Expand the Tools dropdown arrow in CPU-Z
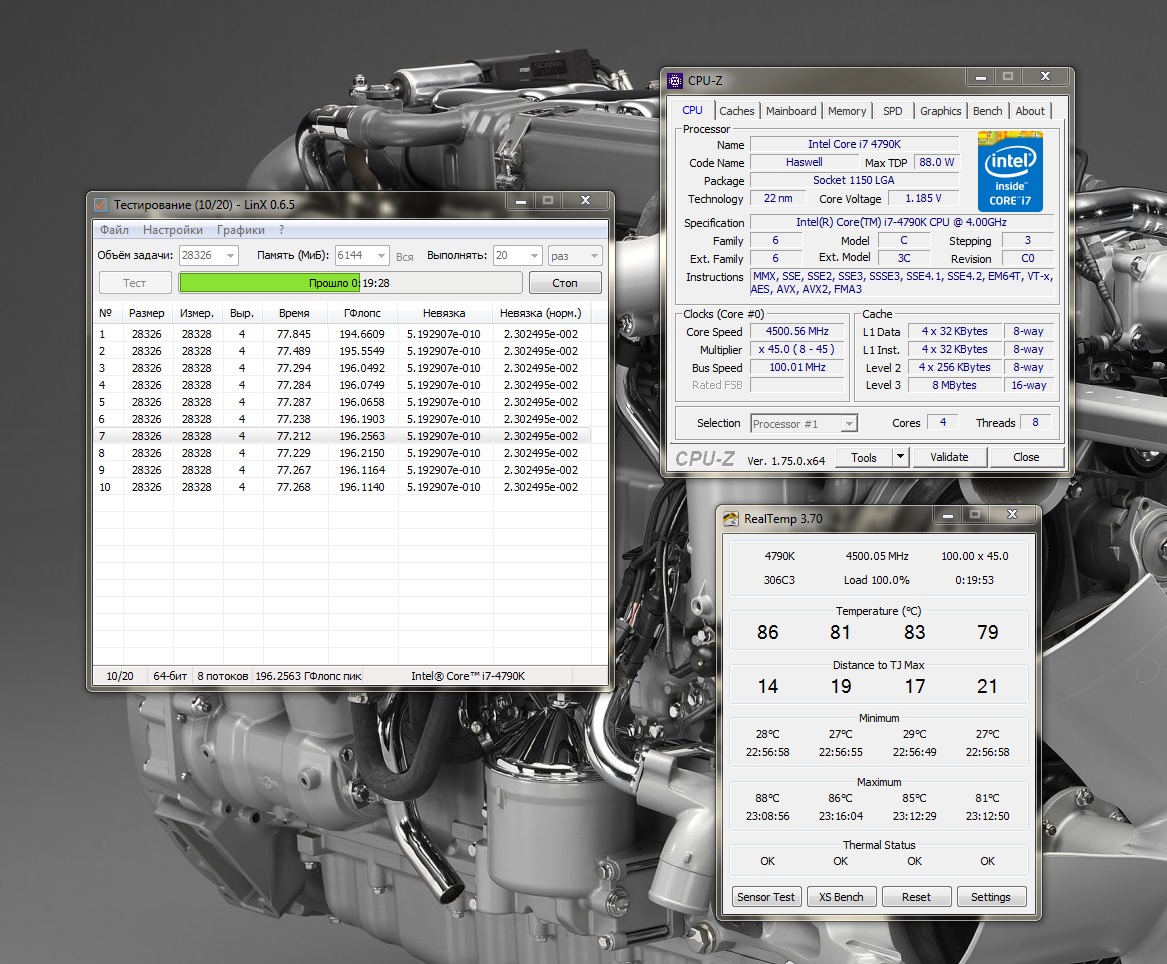The image size is (1167, 964). pos(900,456)
